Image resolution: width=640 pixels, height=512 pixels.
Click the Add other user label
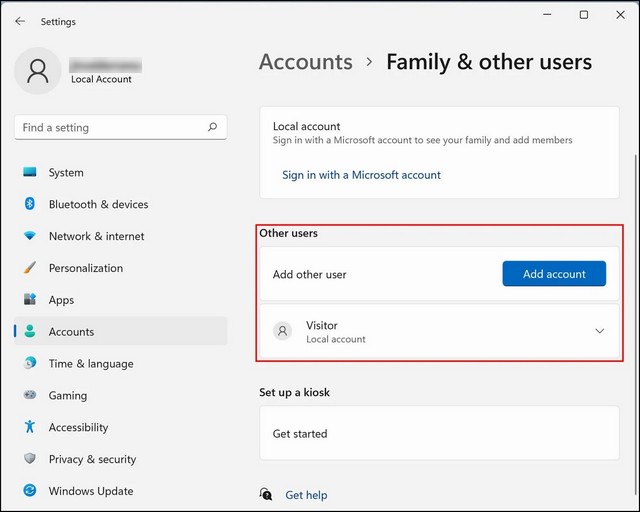(309, 274)
